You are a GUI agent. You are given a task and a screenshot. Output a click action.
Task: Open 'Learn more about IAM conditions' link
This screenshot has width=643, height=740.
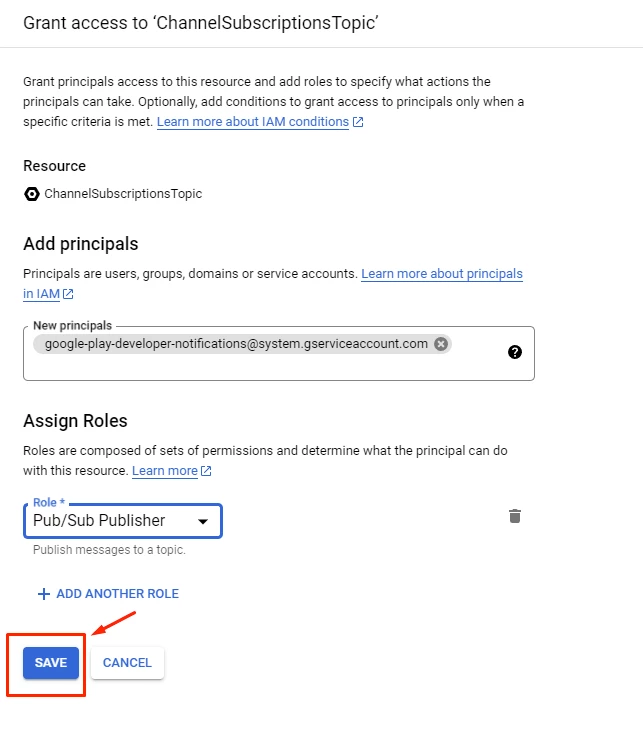pos(253,122)
